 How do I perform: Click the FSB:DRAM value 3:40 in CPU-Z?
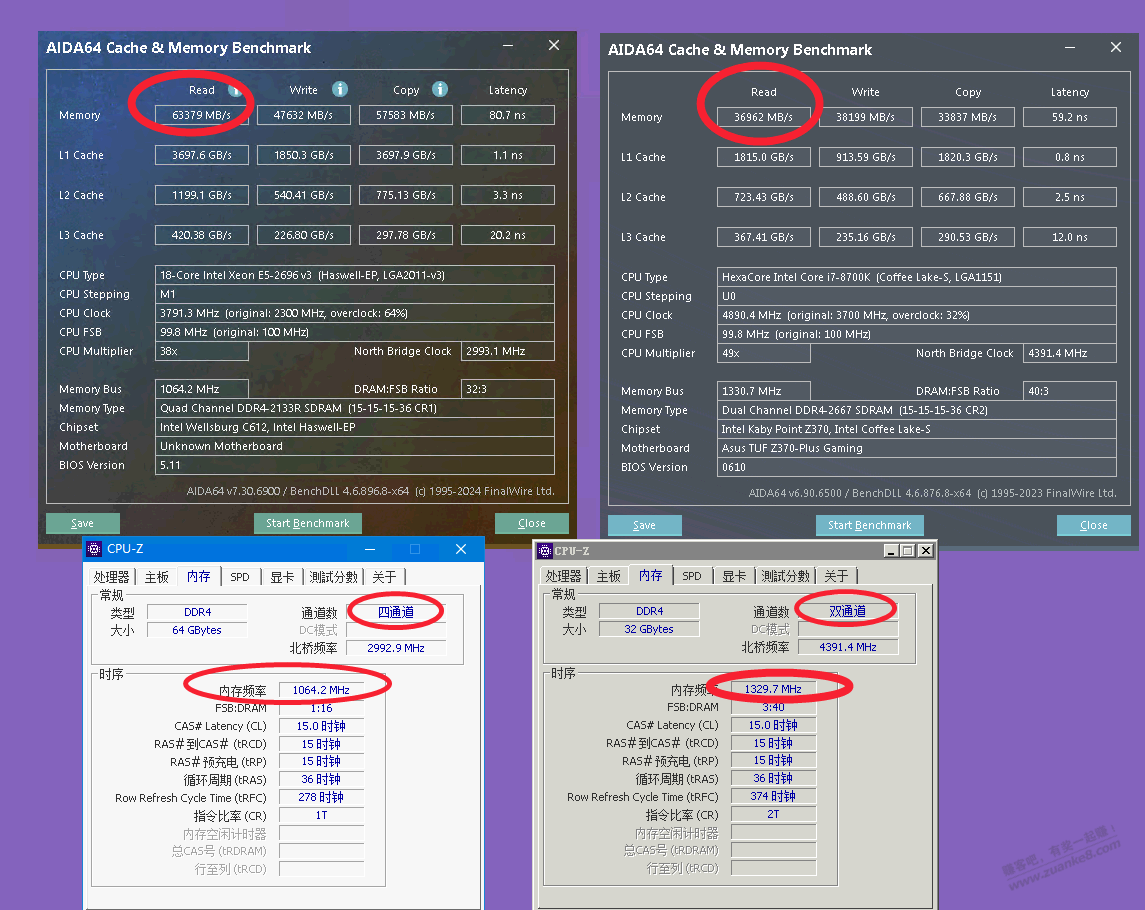click(773, 708)
